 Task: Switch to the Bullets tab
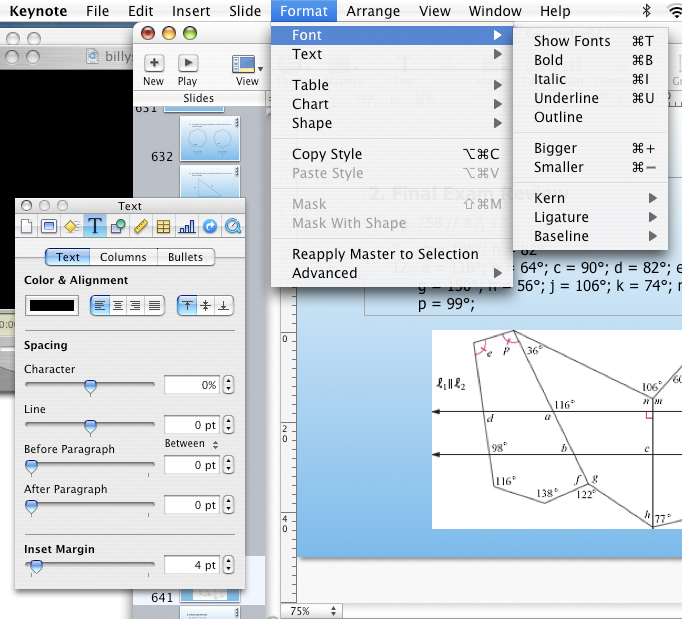tap(185, 257)
